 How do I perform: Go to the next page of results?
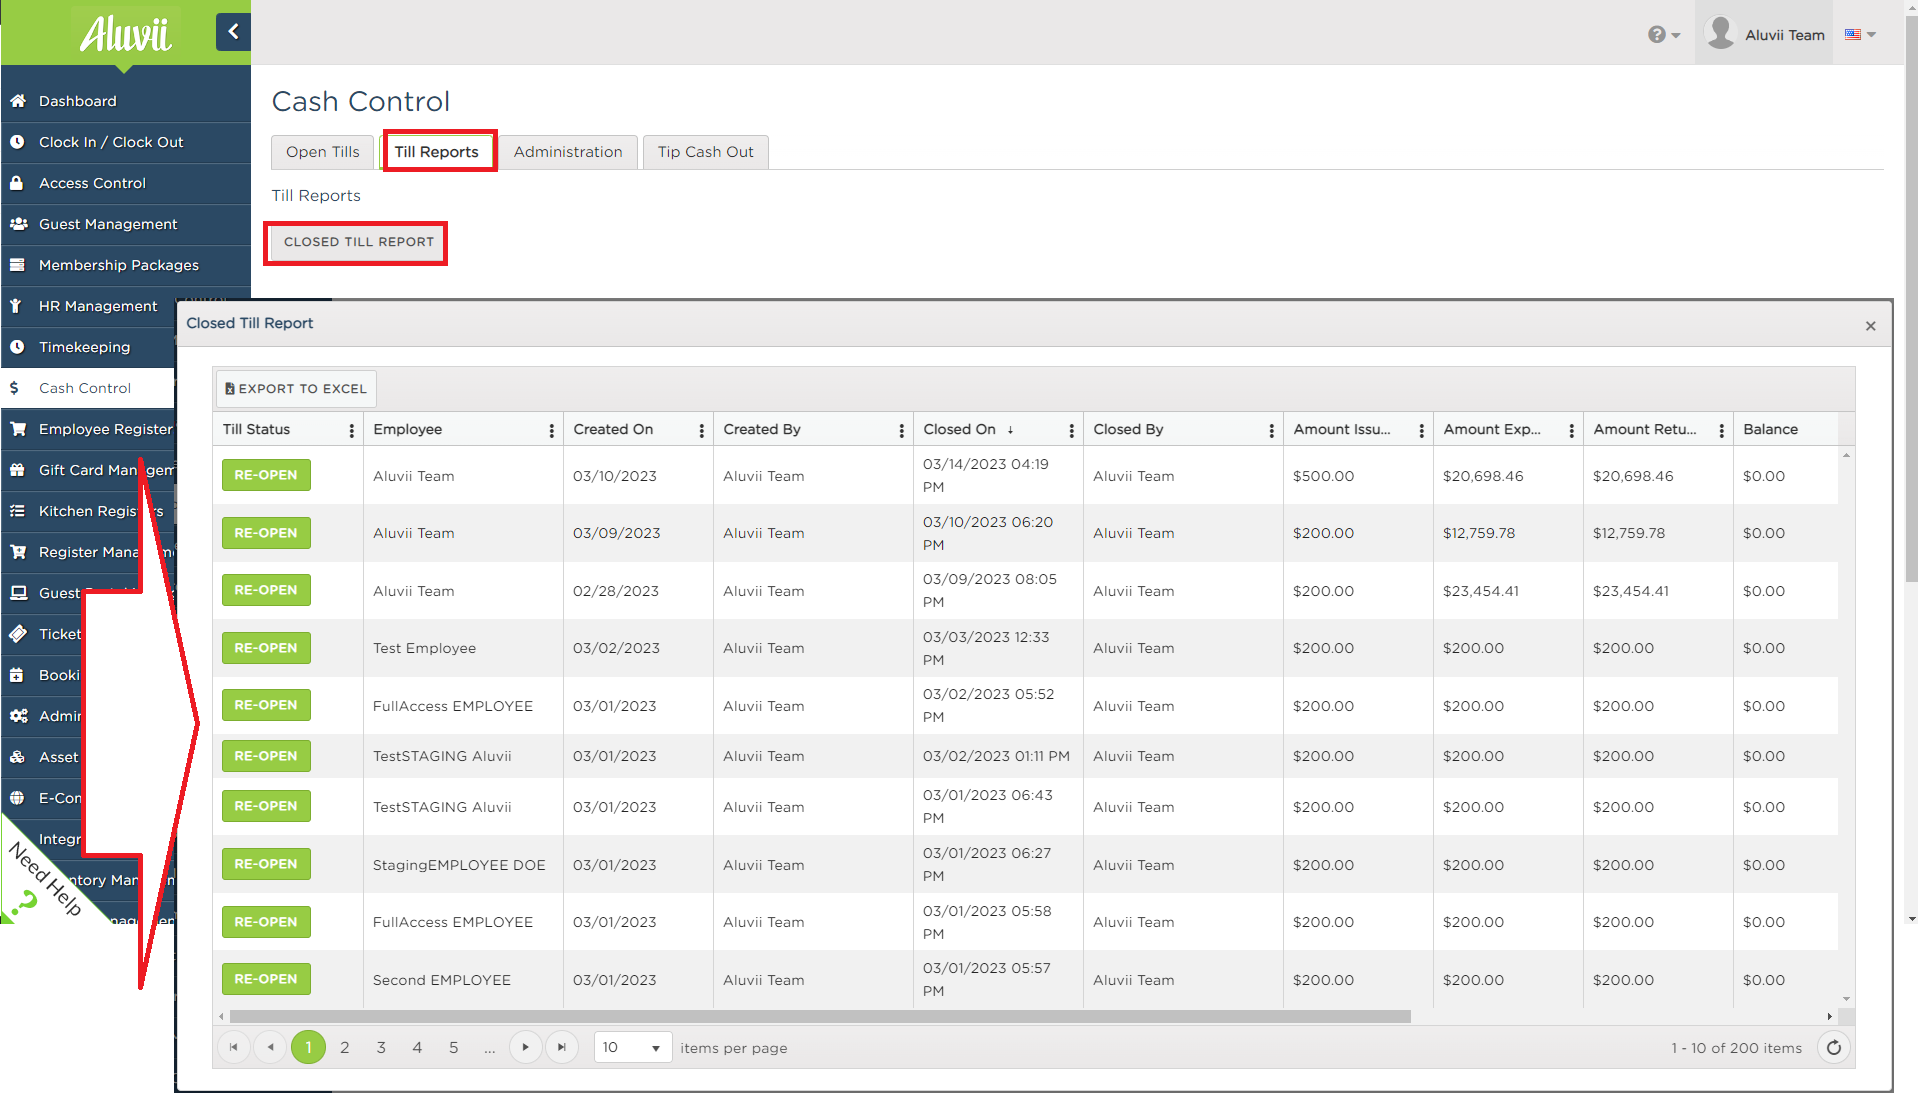coord(525,1048)
